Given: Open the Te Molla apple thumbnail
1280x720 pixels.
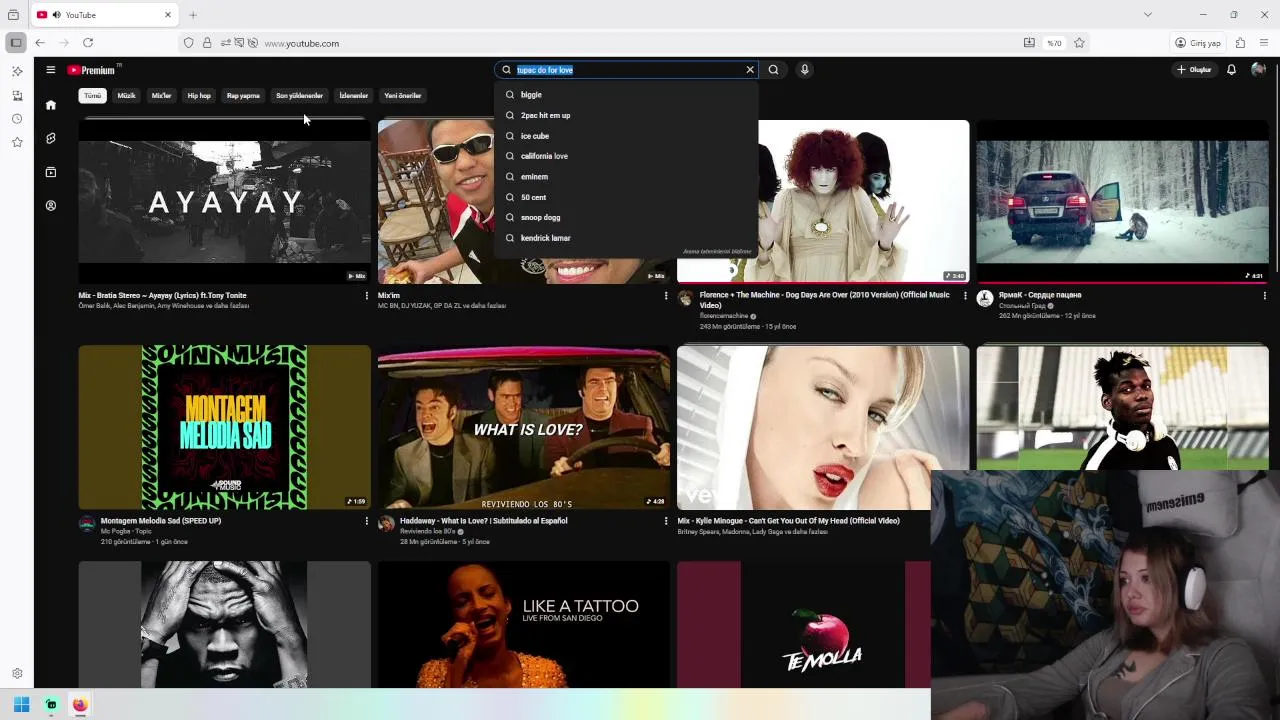Looking at the screenshot, I should [804, 625].
